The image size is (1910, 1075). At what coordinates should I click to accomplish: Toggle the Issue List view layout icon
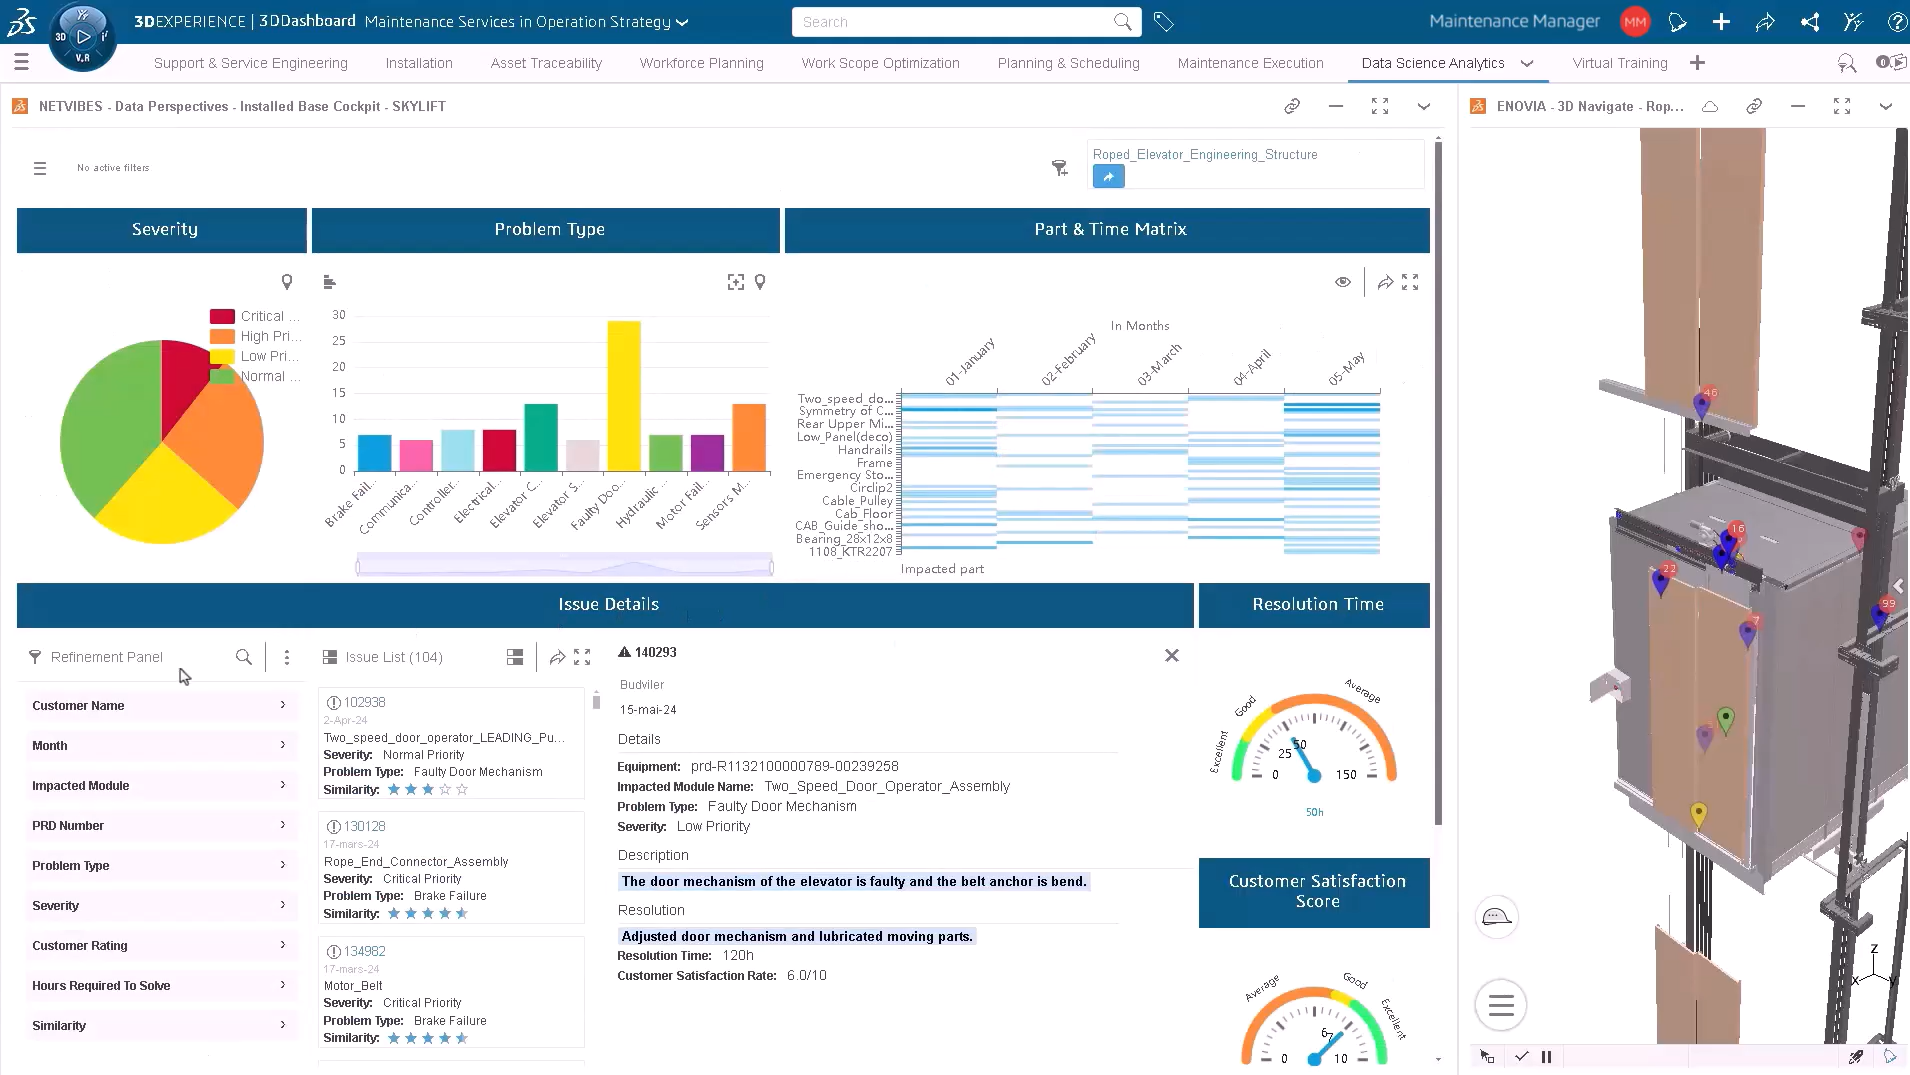pos(515,657)
